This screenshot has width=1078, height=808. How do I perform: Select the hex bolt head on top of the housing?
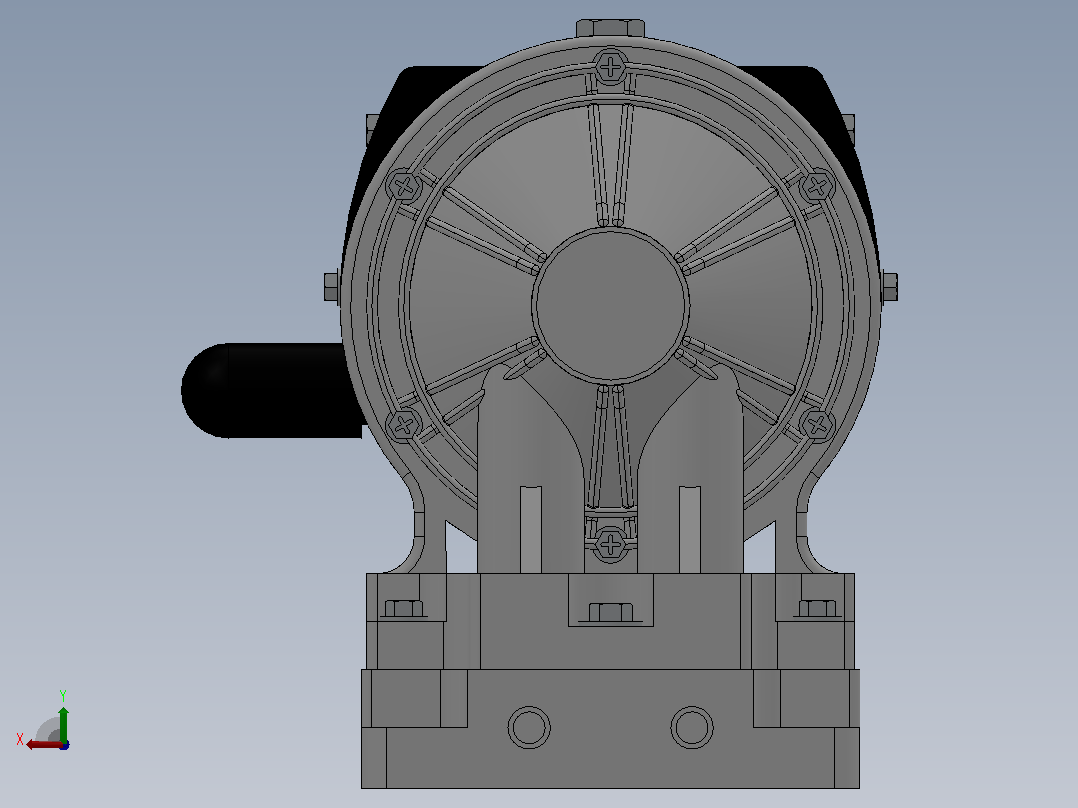[610, 28]
